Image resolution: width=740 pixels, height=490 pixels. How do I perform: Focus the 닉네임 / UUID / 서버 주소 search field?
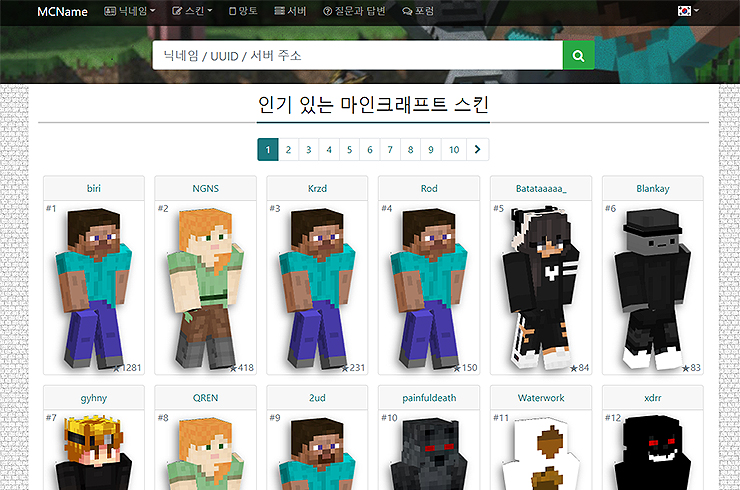(x=358, y=56)
